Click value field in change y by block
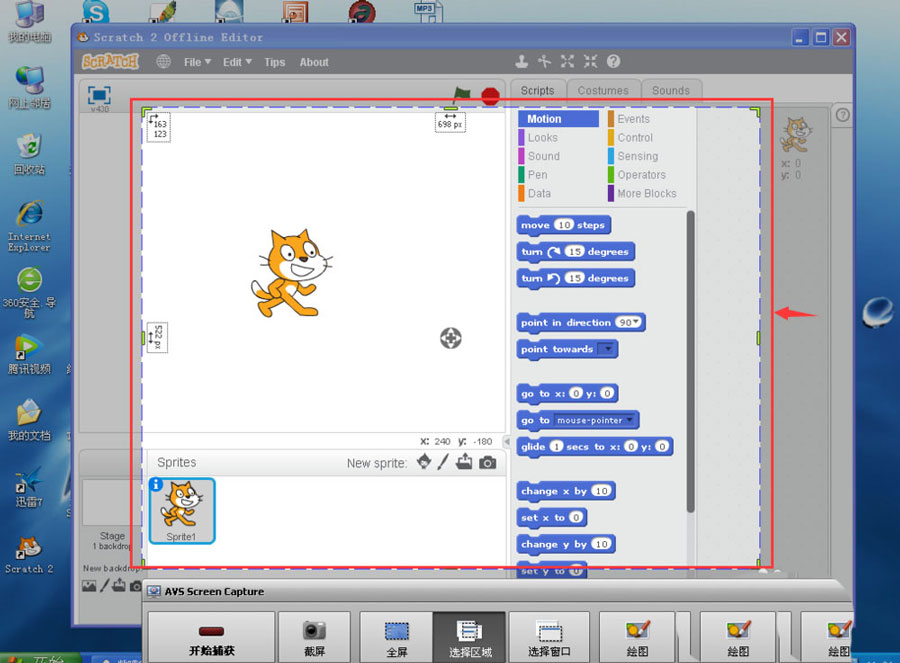900x663 pixels. tap(601, 544)
